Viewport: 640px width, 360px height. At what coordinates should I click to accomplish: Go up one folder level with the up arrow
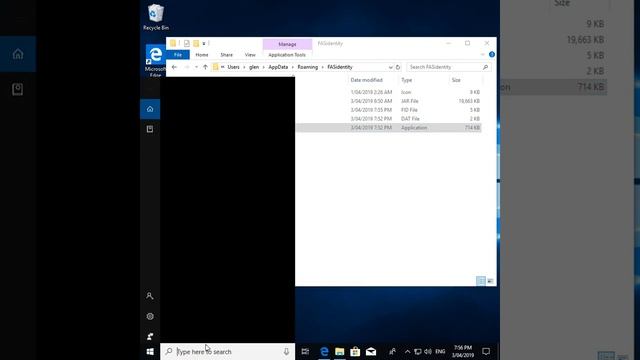(x=205, y=67)
